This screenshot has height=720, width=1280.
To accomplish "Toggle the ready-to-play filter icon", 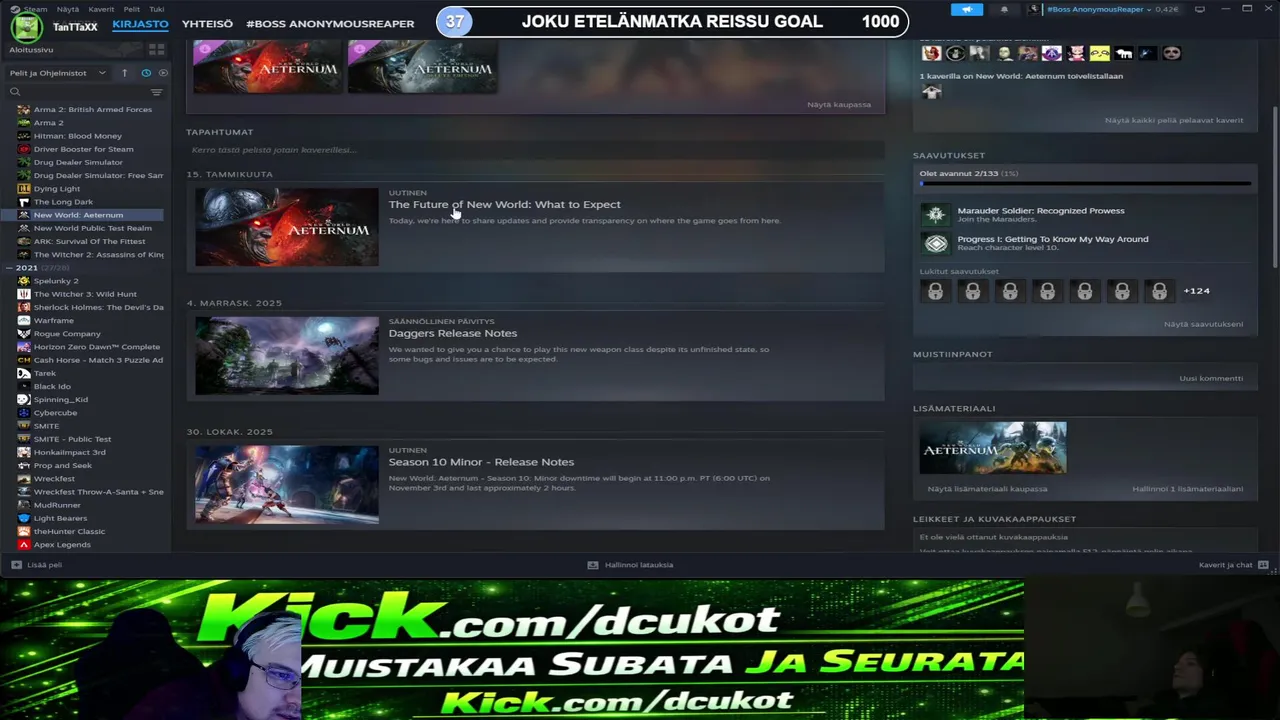I will coord(163,73).
